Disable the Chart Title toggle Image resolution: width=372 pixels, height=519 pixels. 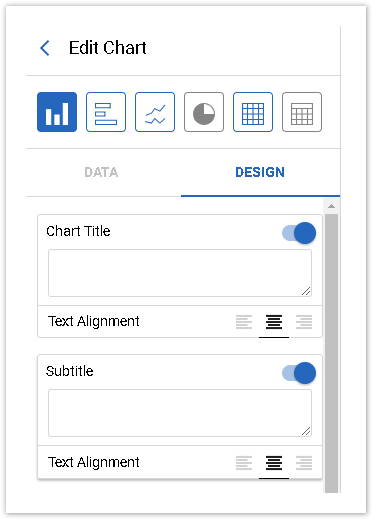299,233
